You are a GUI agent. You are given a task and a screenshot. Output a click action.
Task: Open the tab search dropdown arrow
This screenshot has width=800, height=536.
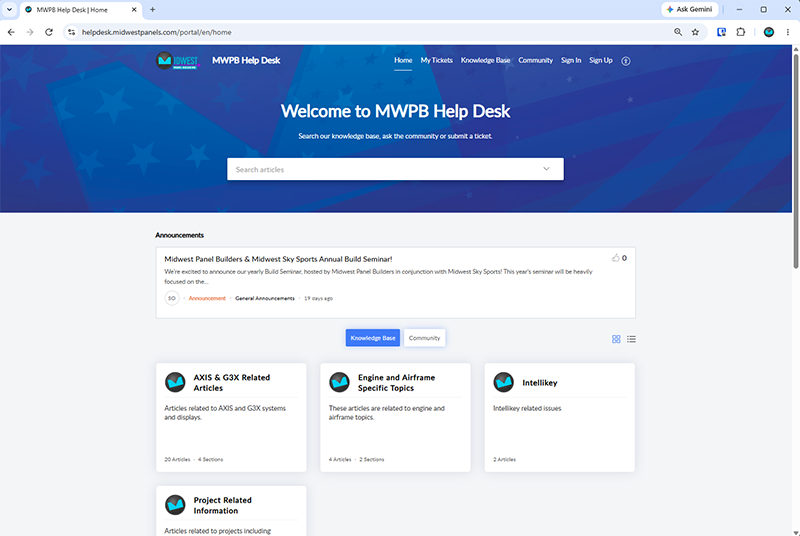(x=9, y=10)
